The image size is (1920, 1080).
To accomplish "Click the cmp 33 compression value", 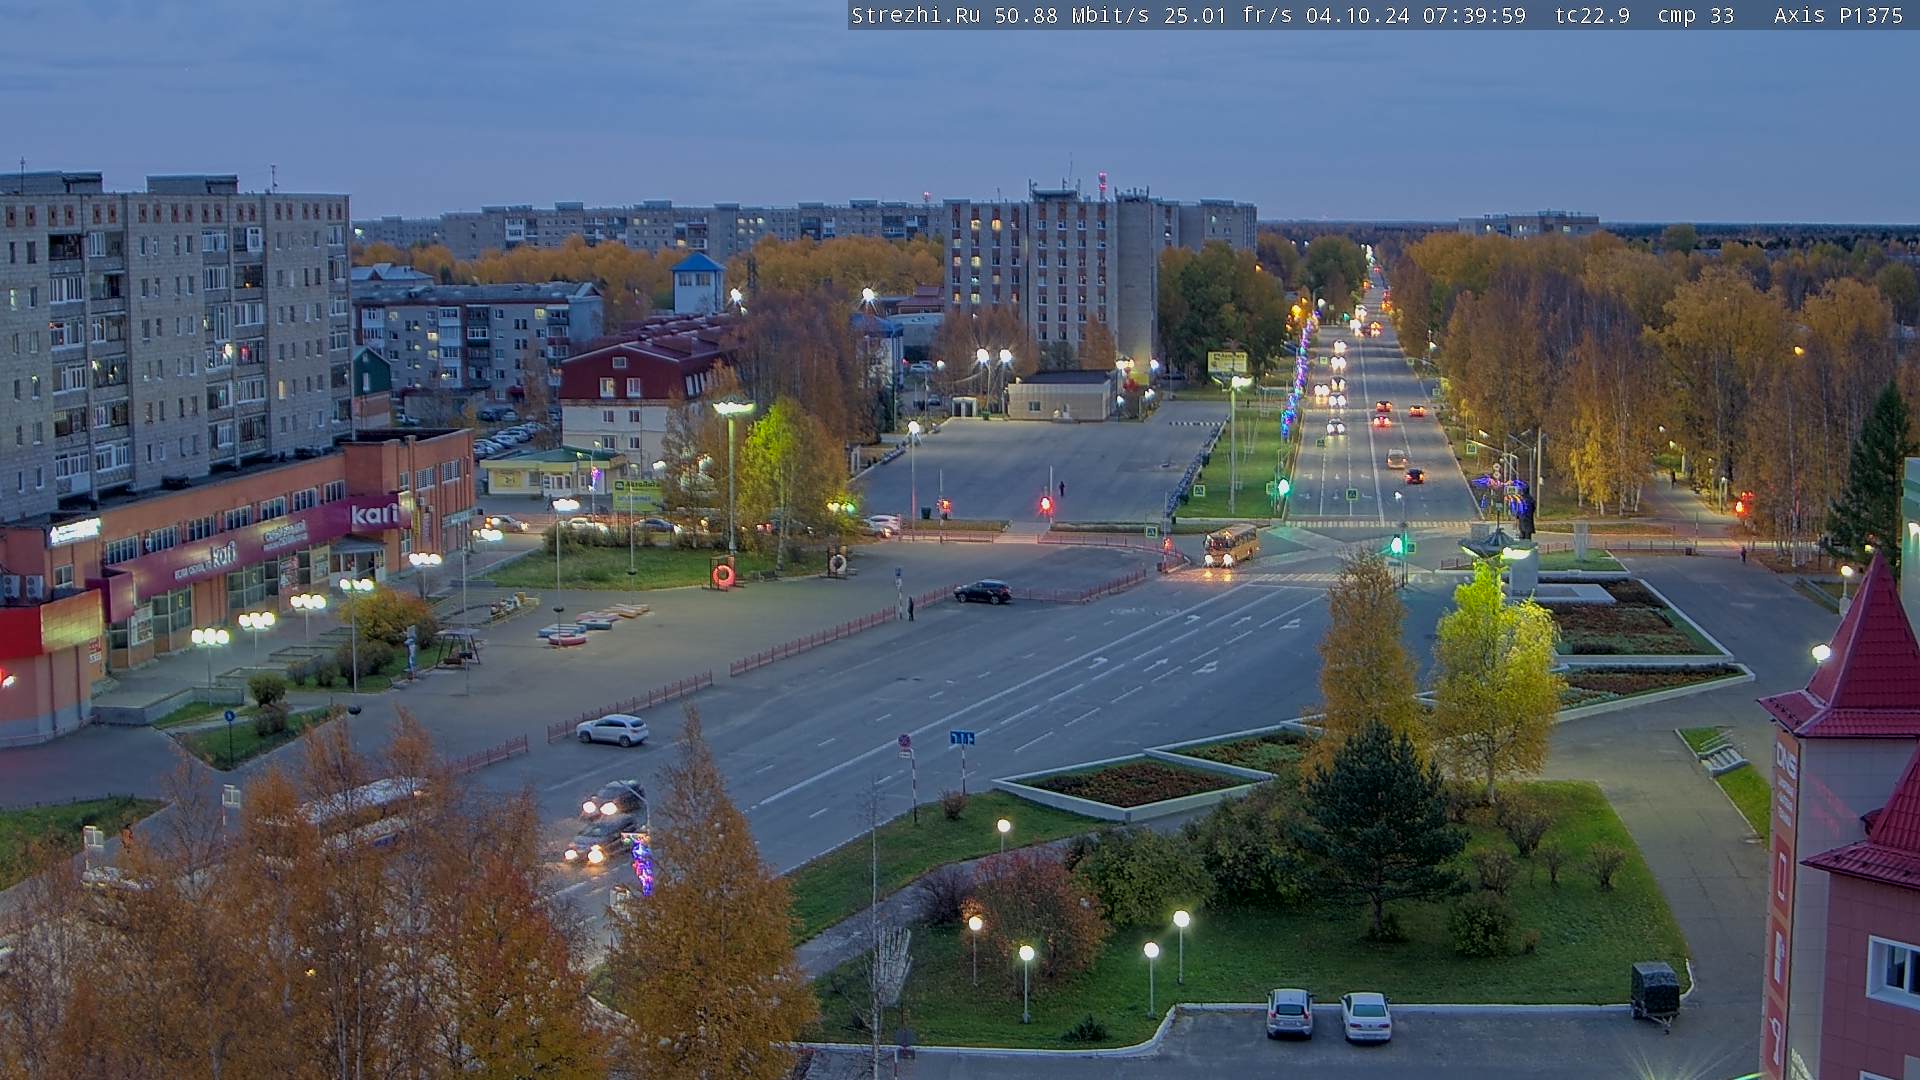I will click(x=1695, y=15).
